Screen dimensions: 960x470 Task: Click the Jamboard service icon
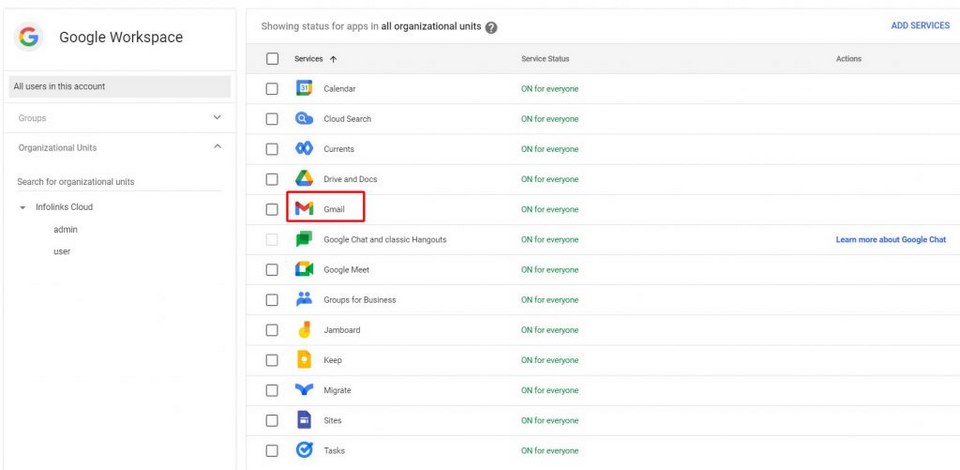pos(304,330)
